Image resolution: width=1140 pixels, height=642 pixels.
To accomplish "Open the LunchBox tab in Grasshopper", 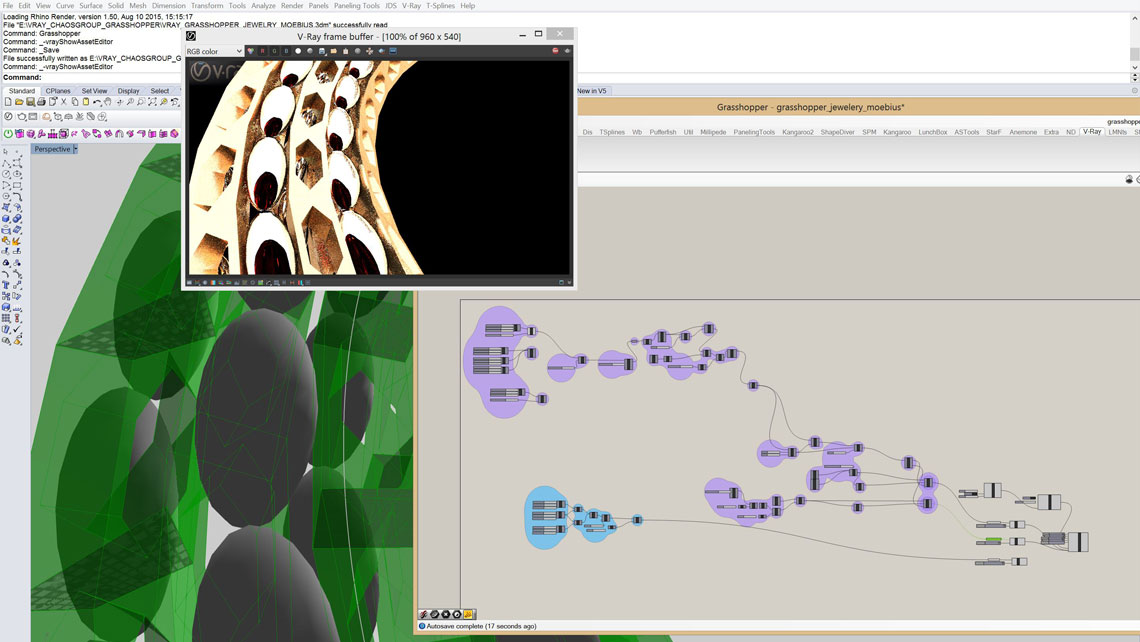I will (x=933, y=132).
